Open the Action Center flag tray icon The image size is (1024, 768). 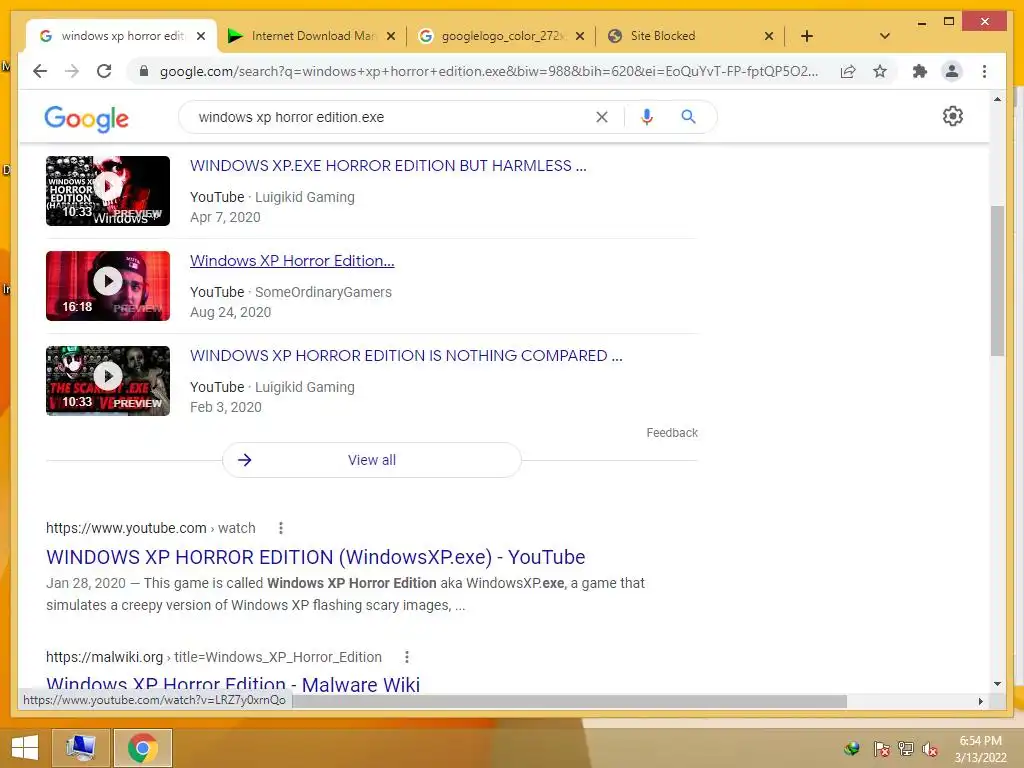pos(881,749)
